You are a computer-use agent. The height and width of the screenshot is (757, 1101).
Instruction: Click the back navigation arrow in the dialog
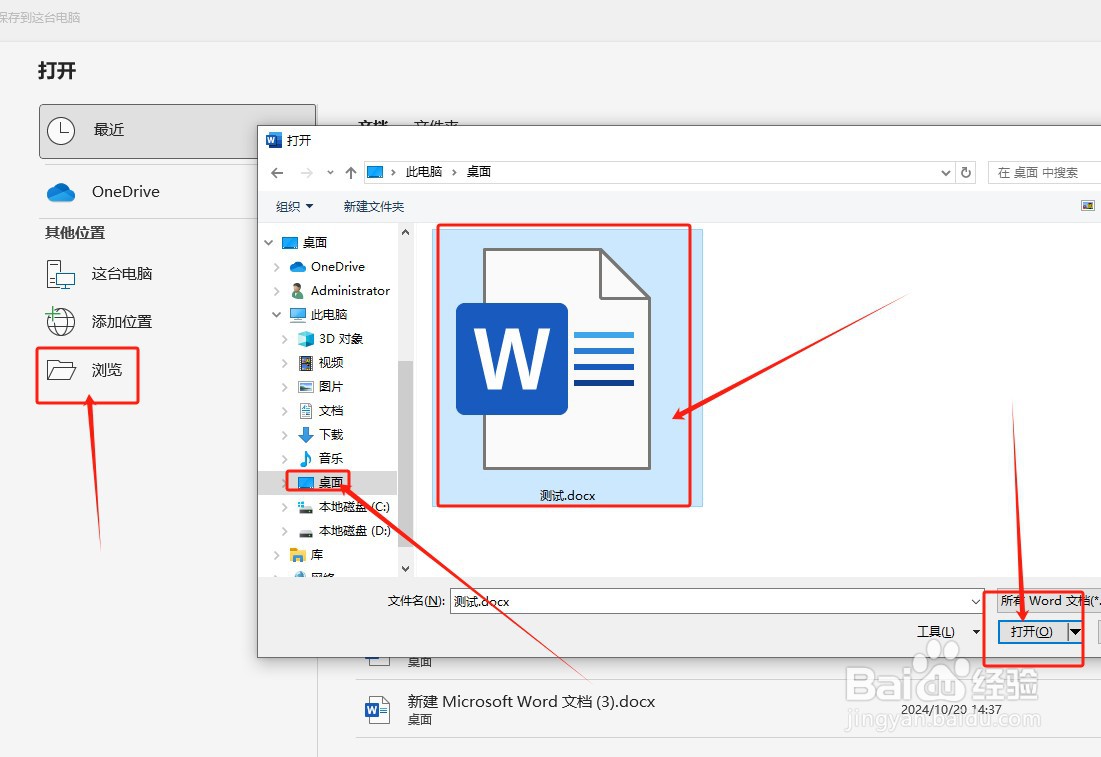[x=277, y=172]
